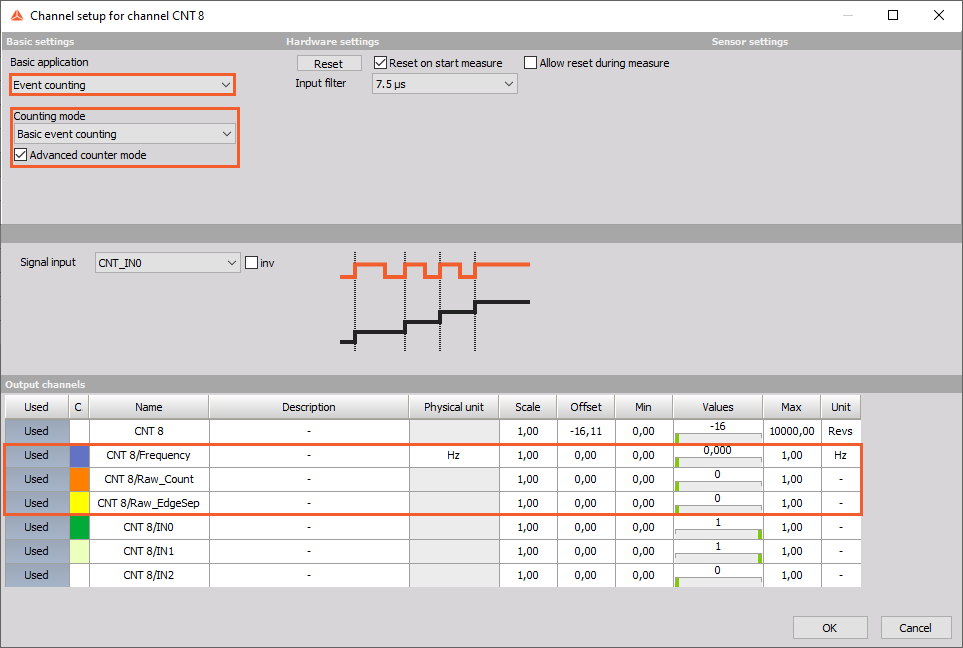
Task: Enable Allow reset during measure checkbox
Action: coord(531,63)
